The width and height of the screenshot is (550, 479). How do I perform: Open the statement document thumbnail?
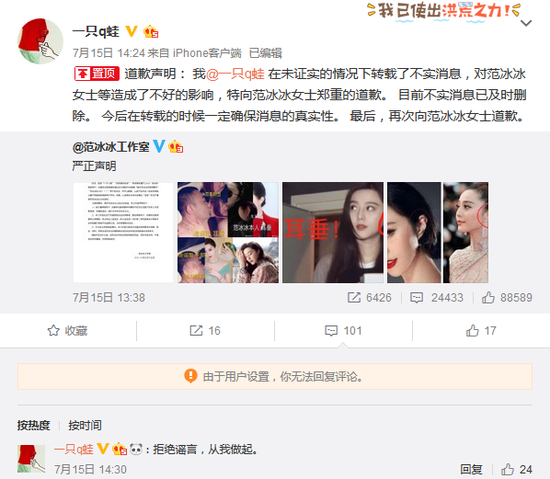click(x=123, y=232)
